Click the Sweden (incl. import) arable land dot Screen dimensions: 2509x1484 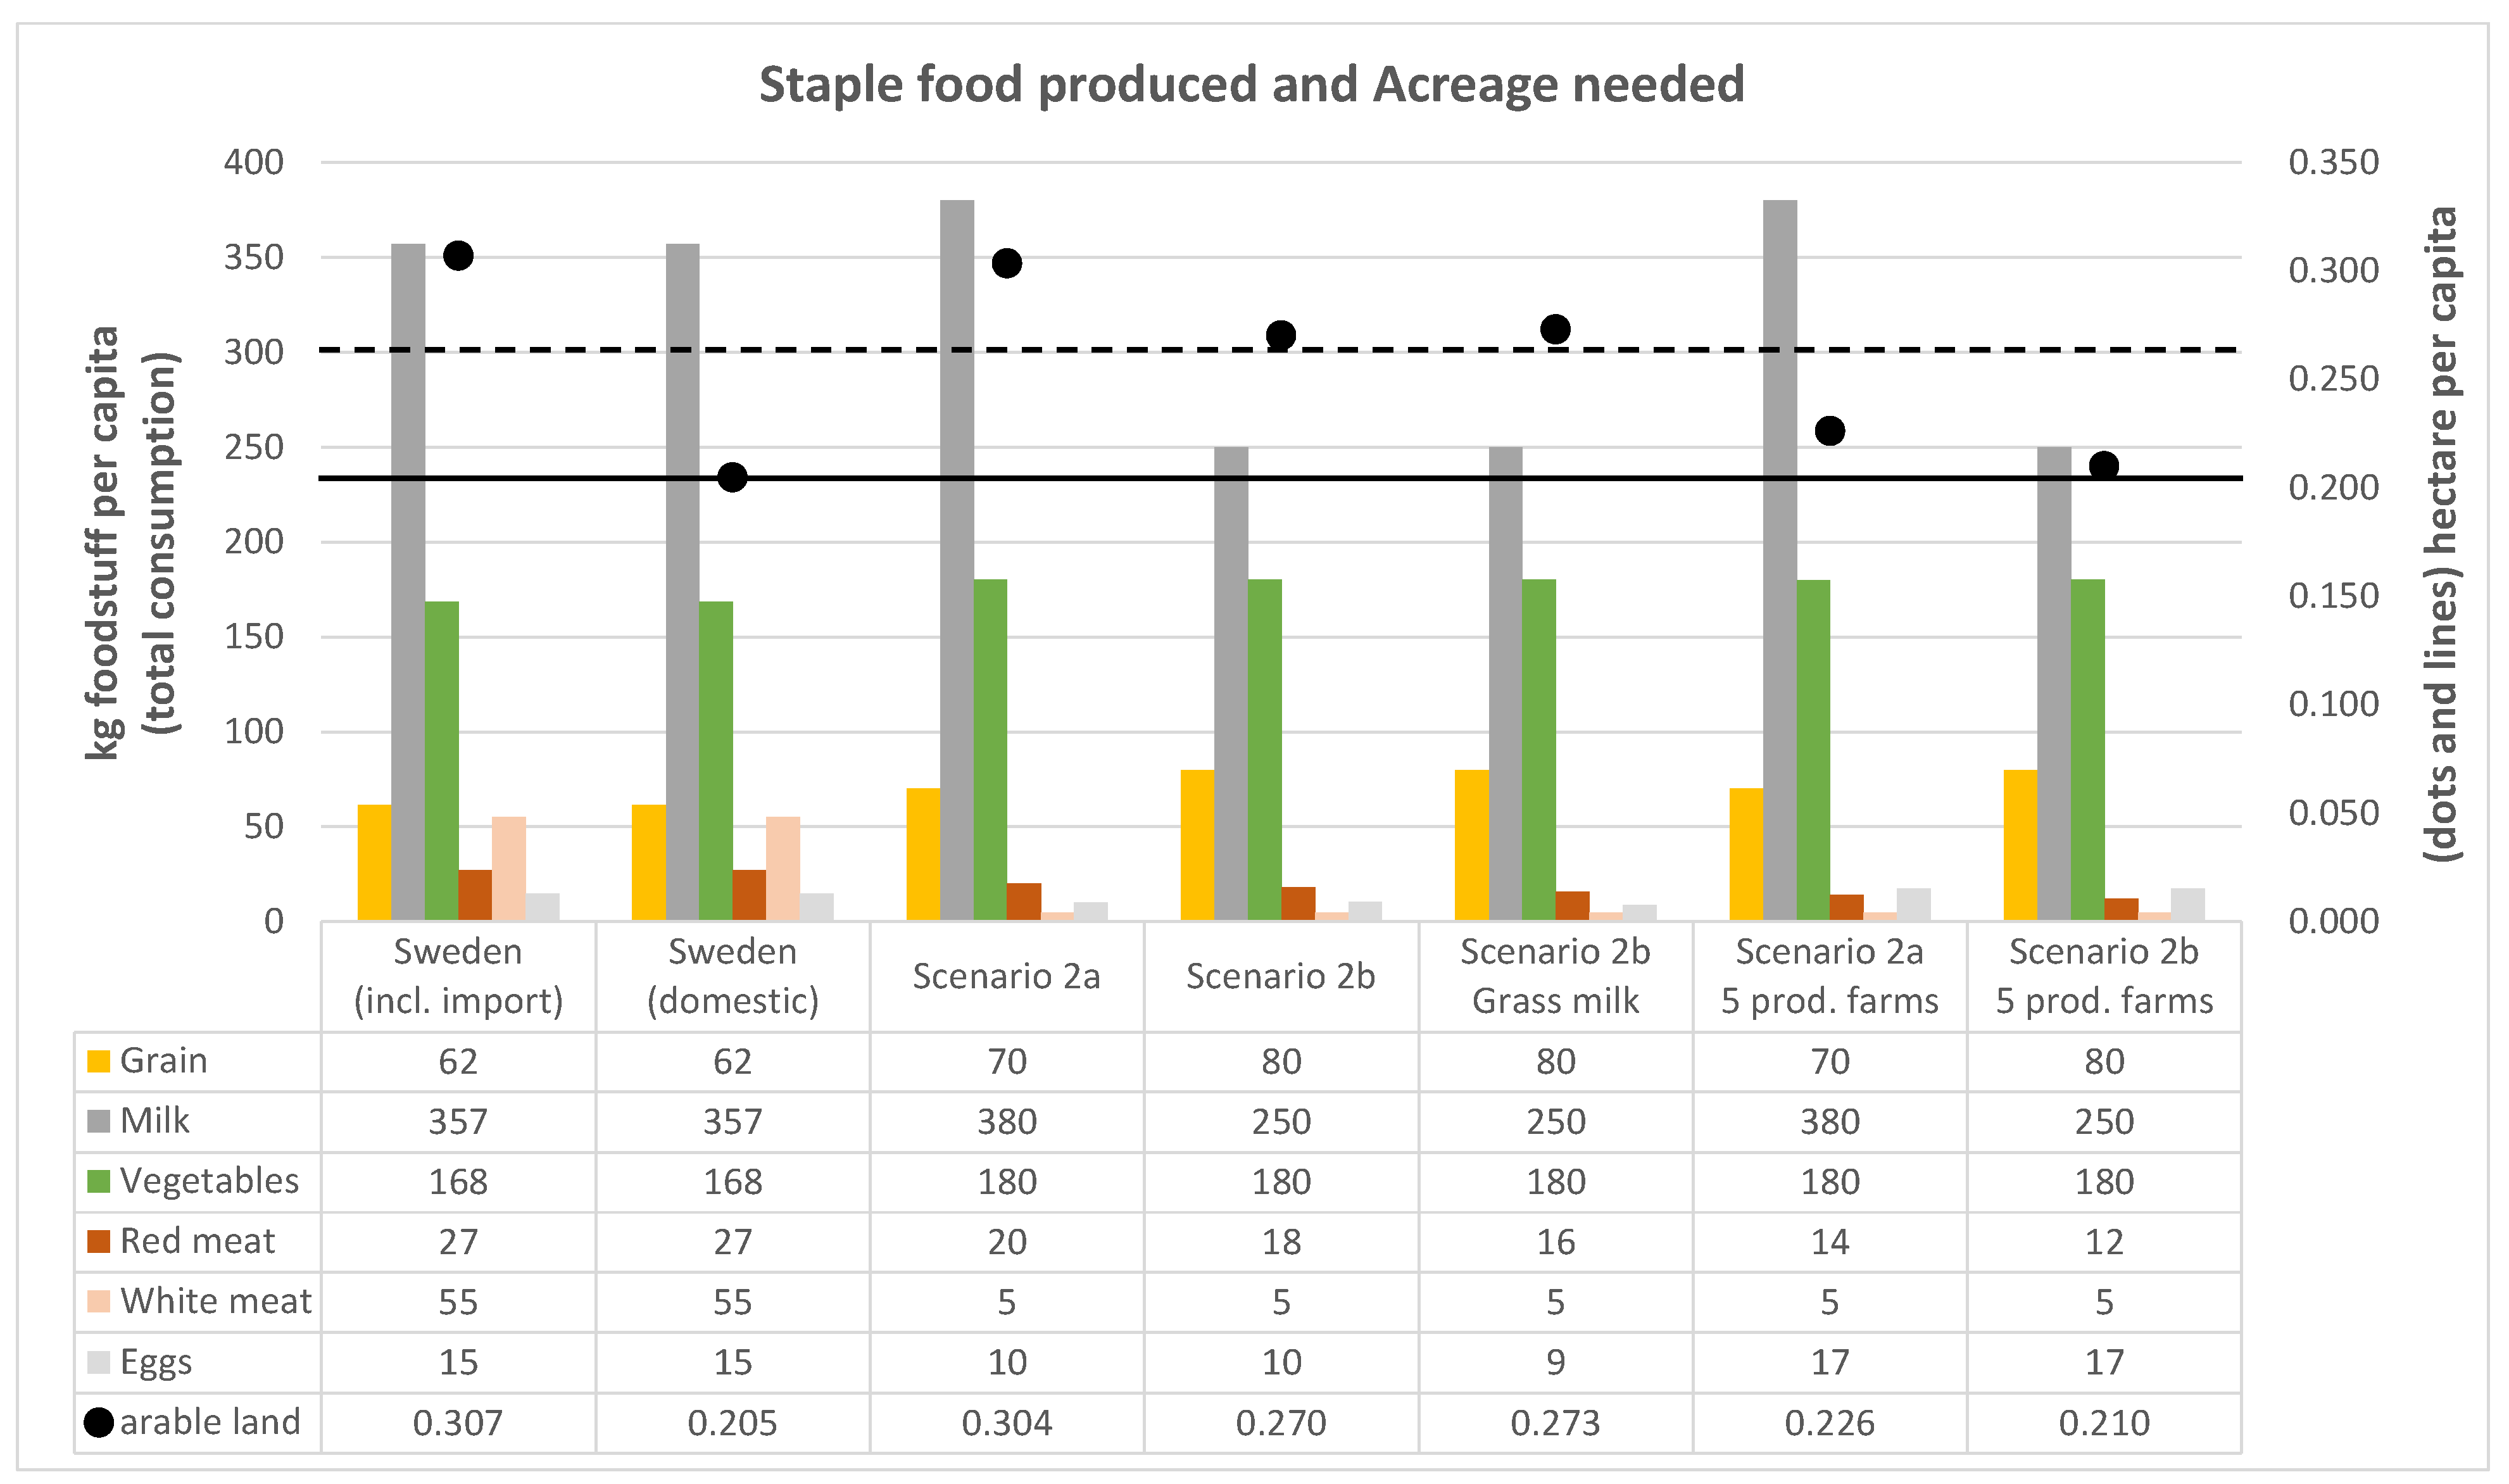pyautogui.click(x=458, y=256)
